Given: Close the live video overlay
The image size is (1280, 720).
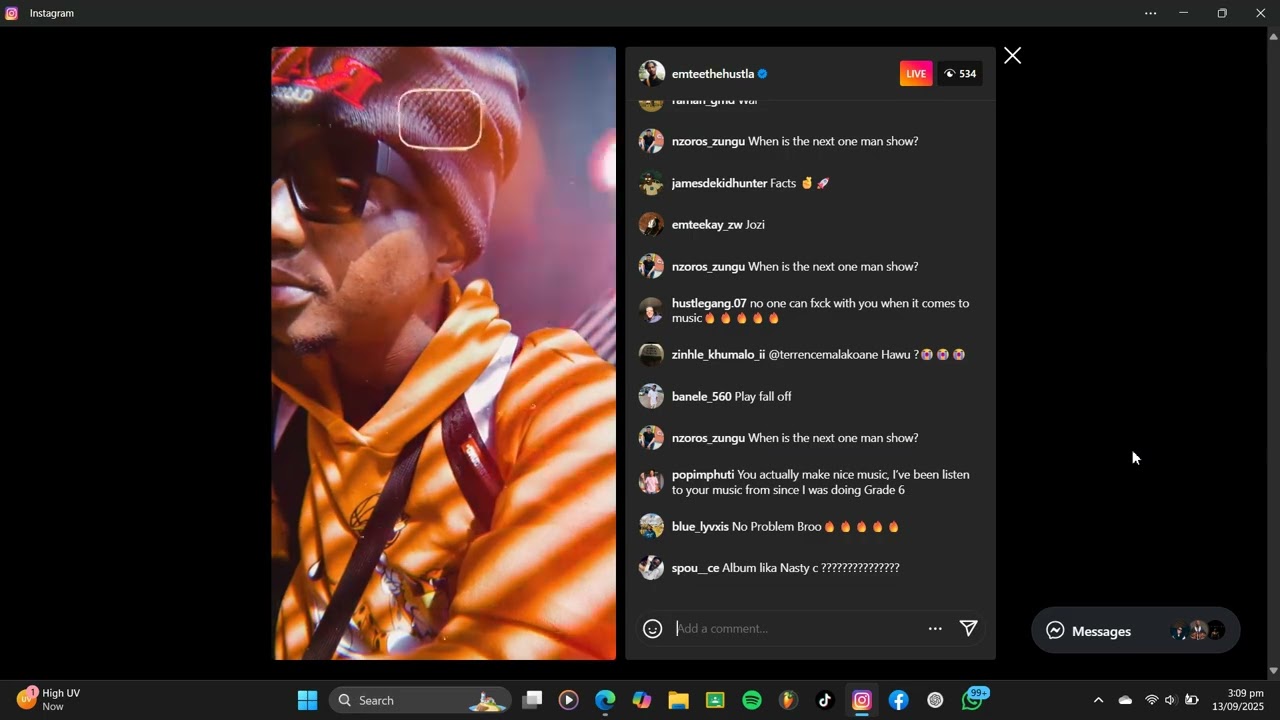Looking at the screenshot, I should pyautogui.click(x=1012, y=56).
